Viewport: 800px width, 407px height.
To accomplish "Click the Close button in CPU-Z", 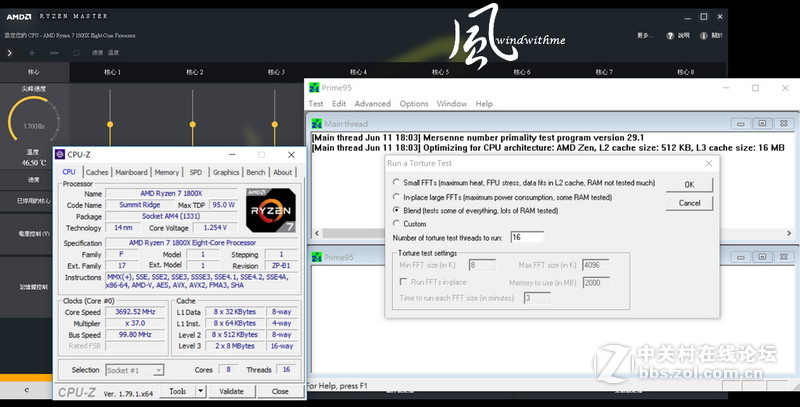I will (x=280, y=391).
